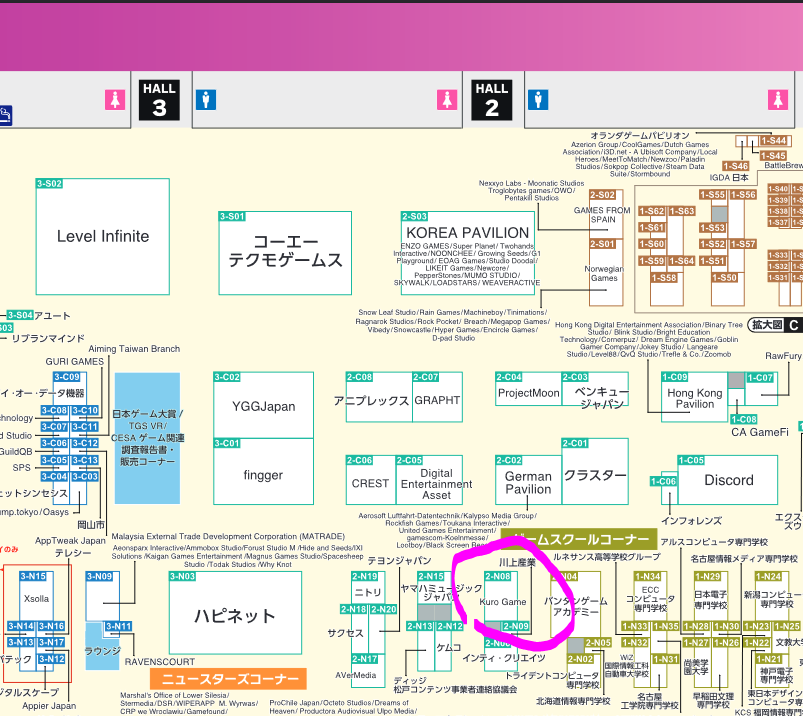Click the Aiming Taiwan Branch label

(x=134, y=349)
